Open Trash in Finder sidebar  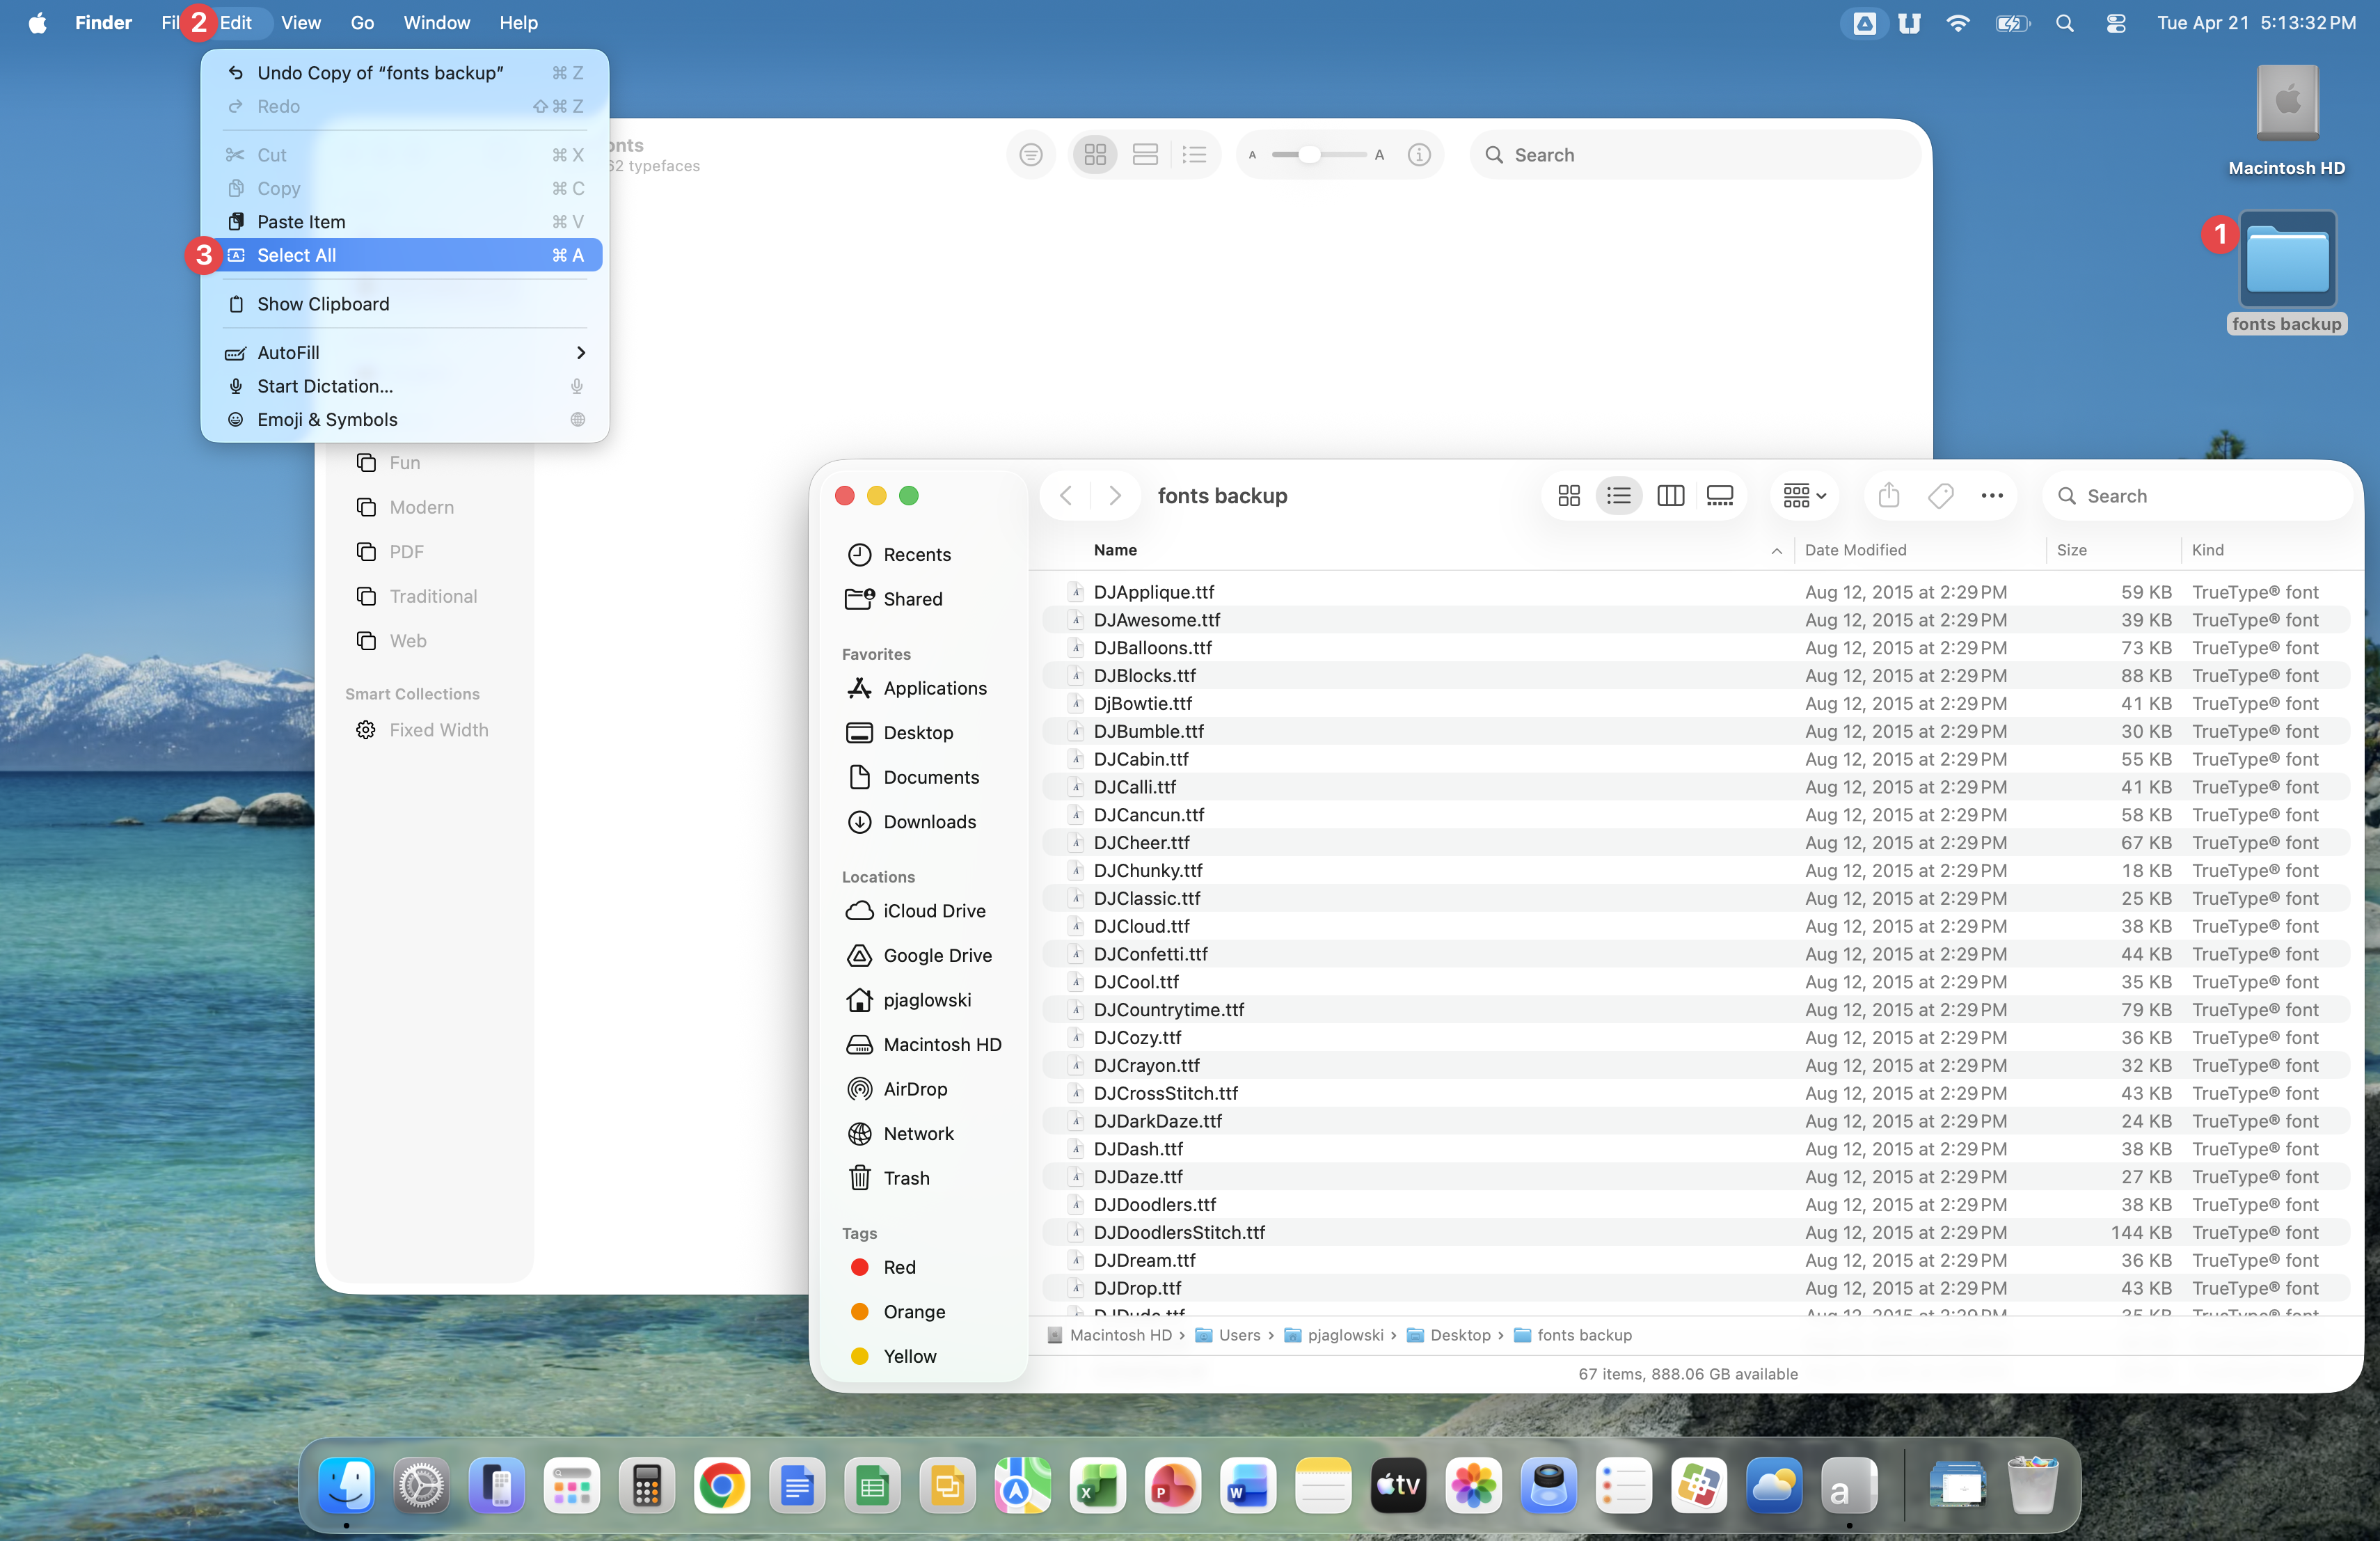point(905,1178)
